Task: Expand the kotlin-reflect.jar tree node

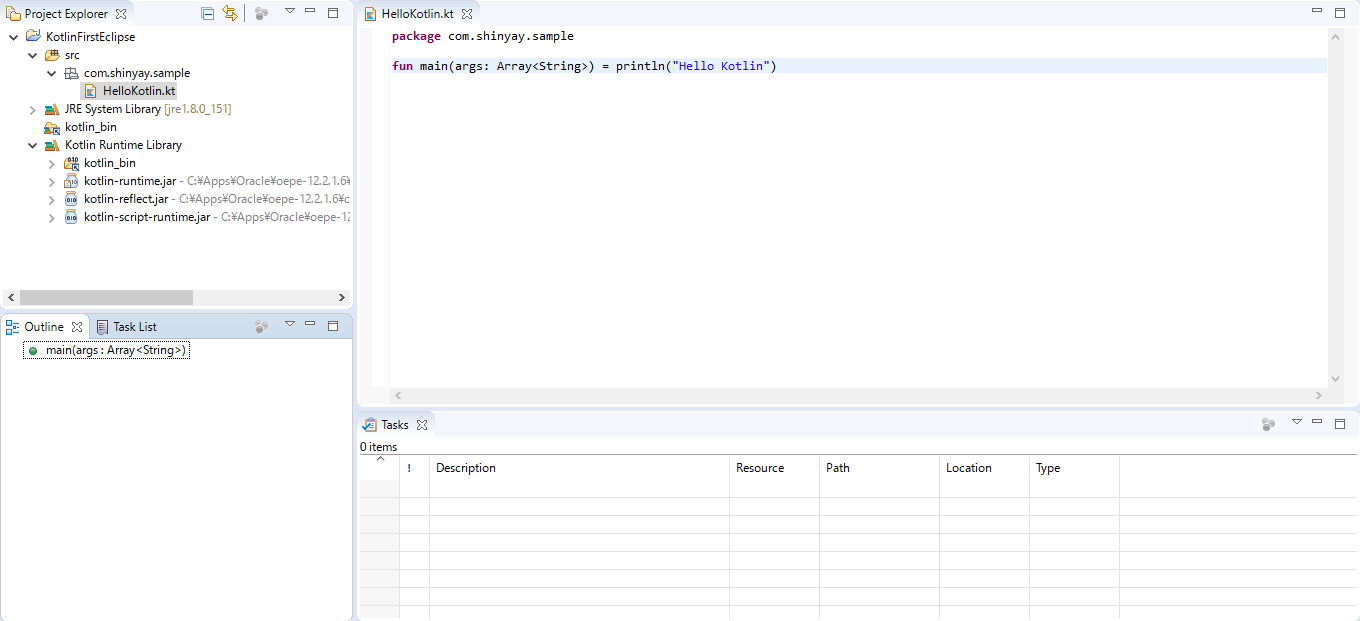Action: (50, 198)
